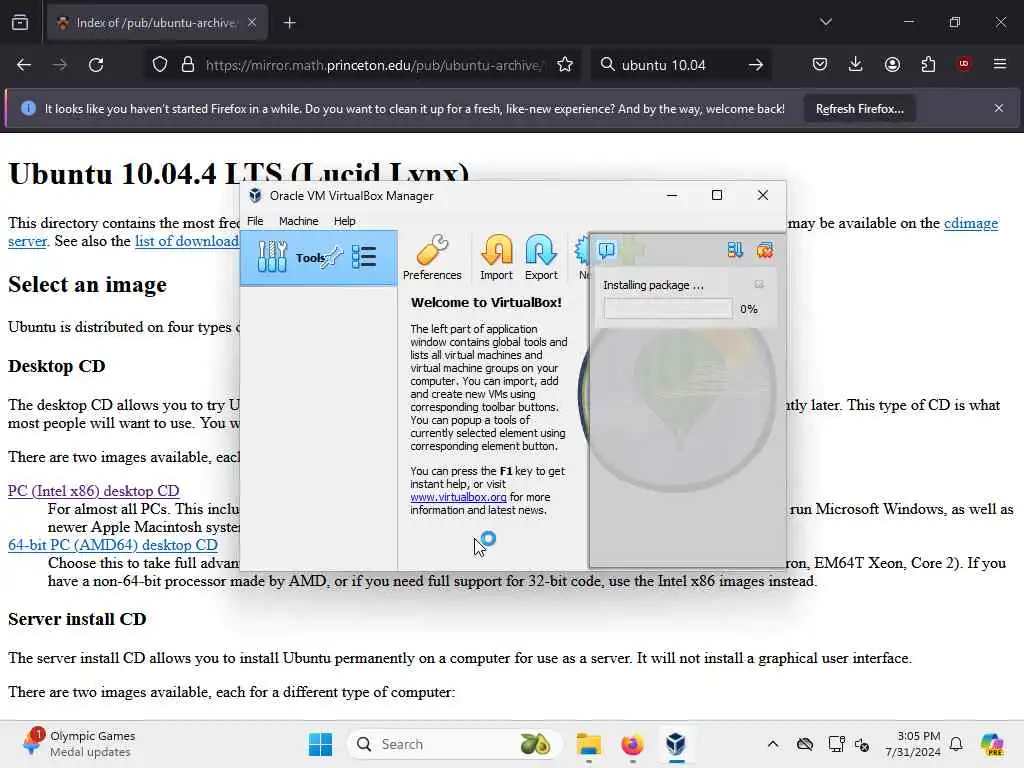This screenshot has height=768, width=1024.
Task: Click the site padlock icon
Action: pos(188,65)
